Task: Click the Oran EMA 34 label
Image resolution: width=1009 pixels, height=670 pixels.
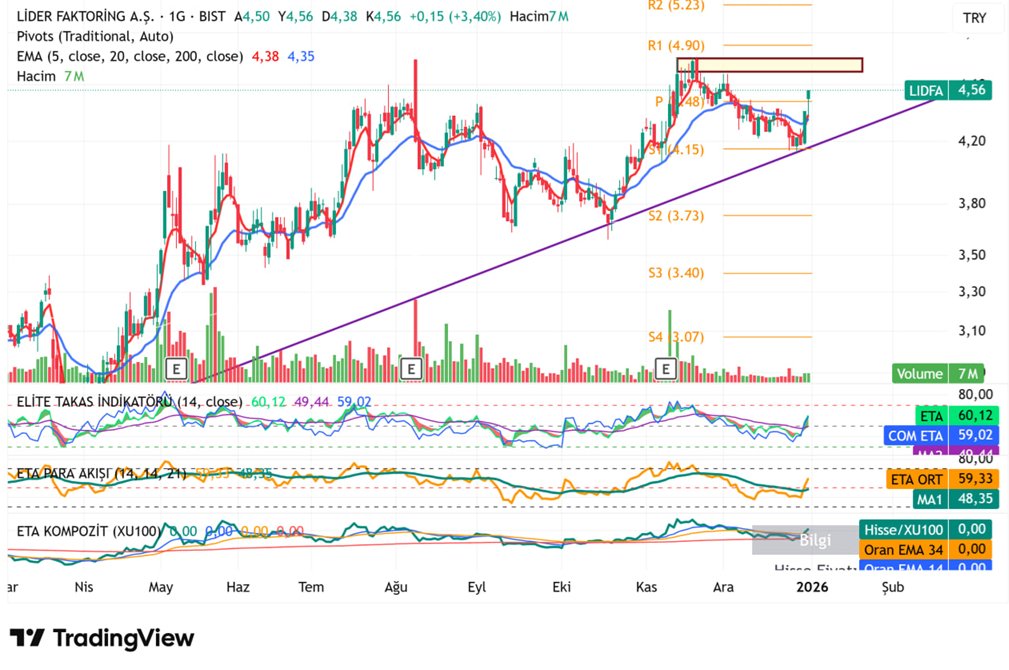Action: [x=925, y=550]
